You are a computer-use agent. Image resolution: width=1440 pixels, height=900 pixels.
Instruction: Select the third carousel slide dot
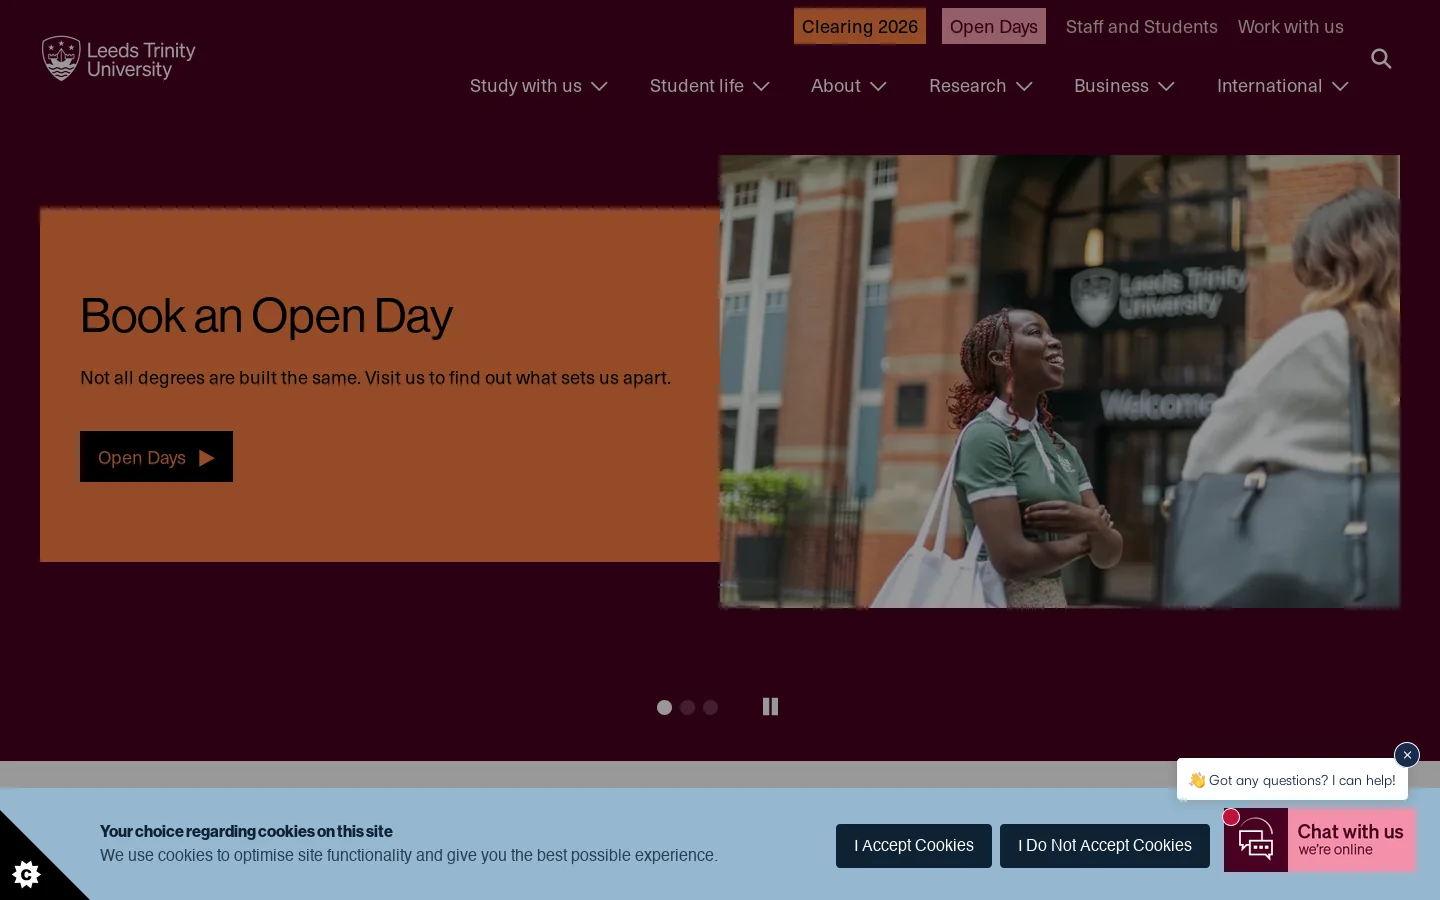point(710,707)
